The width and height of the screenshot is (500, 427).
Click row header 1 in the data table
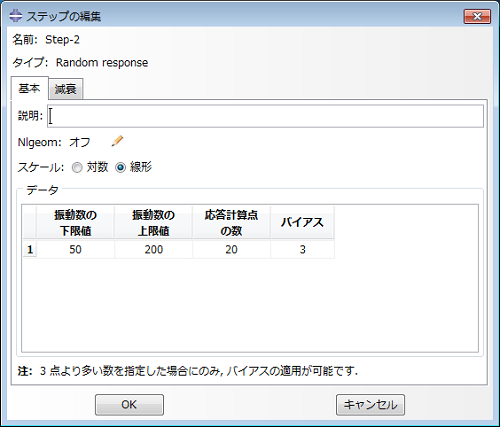tap(30, 249)
